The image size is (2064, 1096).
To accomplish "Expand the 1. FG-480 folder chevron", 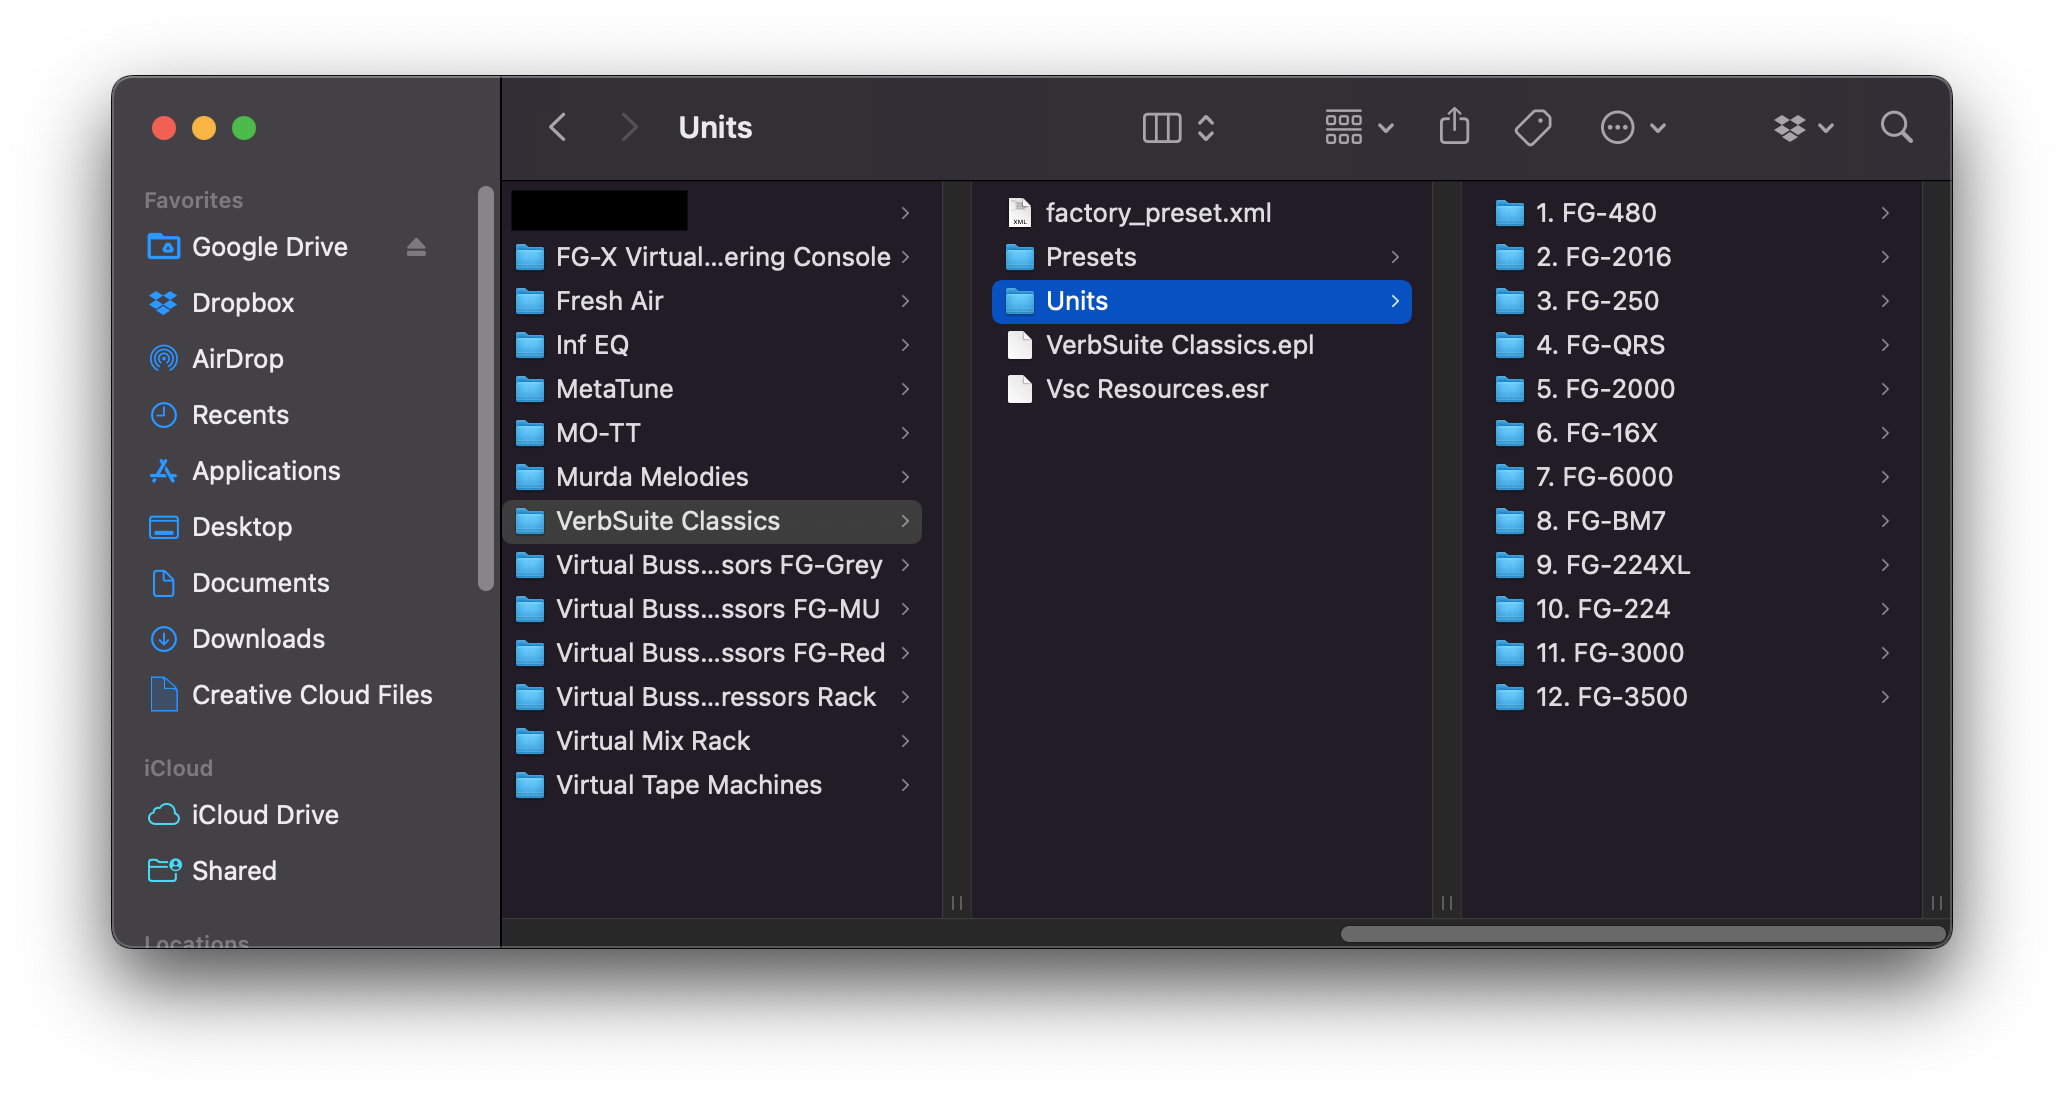I will [x=1885, y=213].
